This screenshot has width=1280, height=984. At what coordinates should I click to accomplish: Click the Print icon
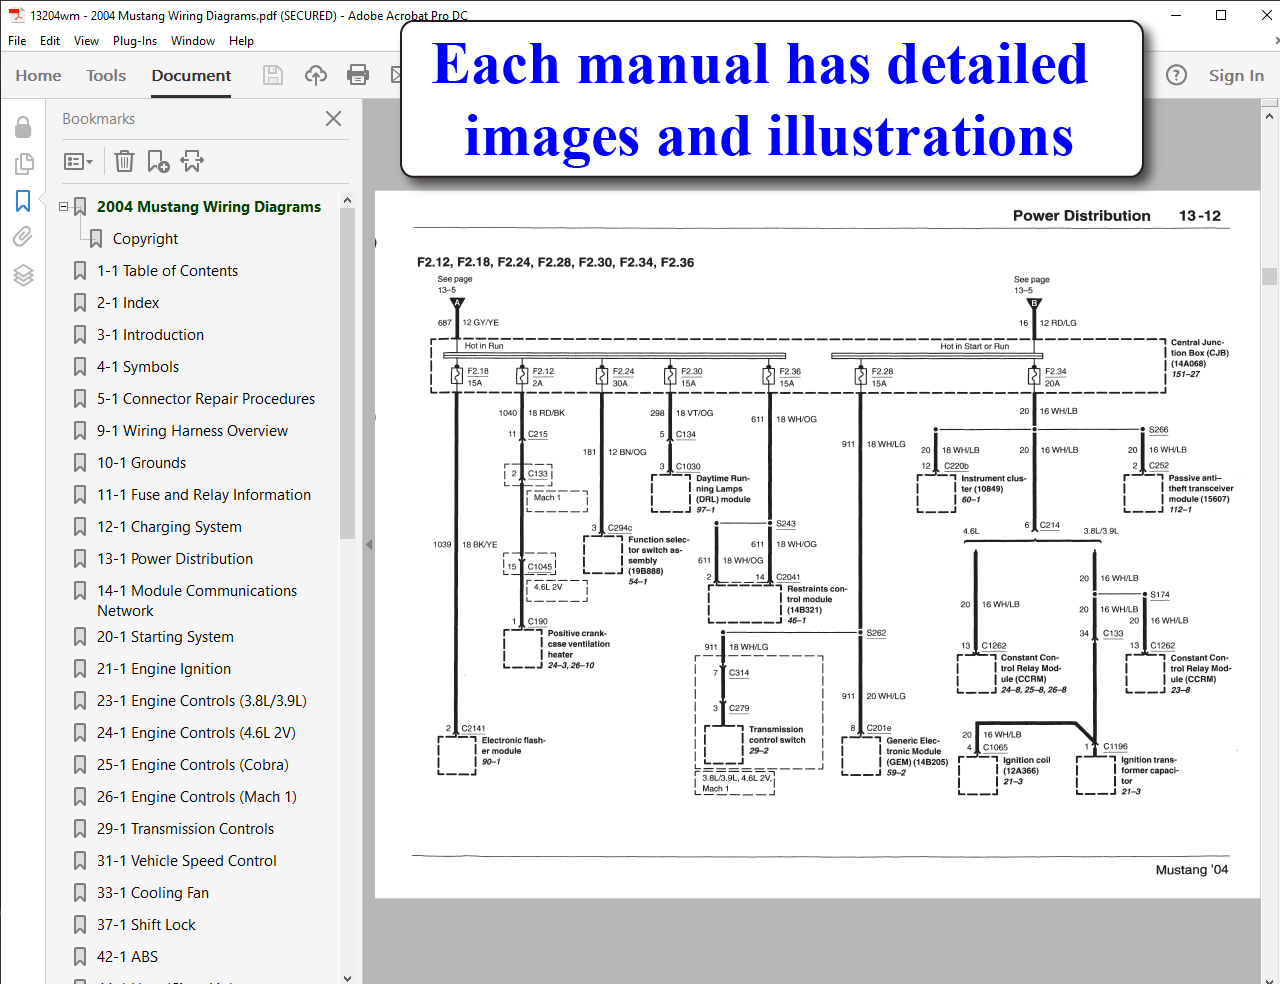click(x=358, y=75)
